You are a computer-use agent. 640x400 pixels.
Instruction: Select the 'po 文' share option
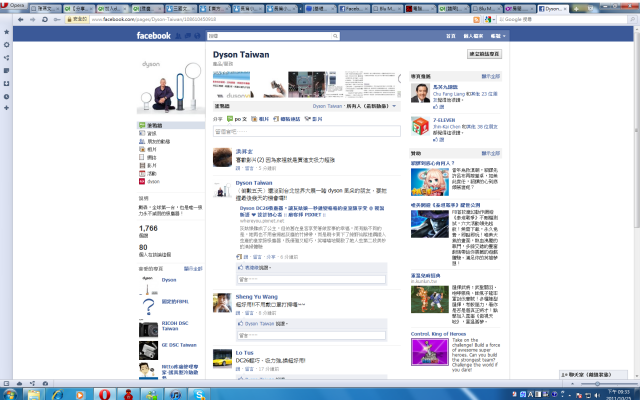[237, 119]
